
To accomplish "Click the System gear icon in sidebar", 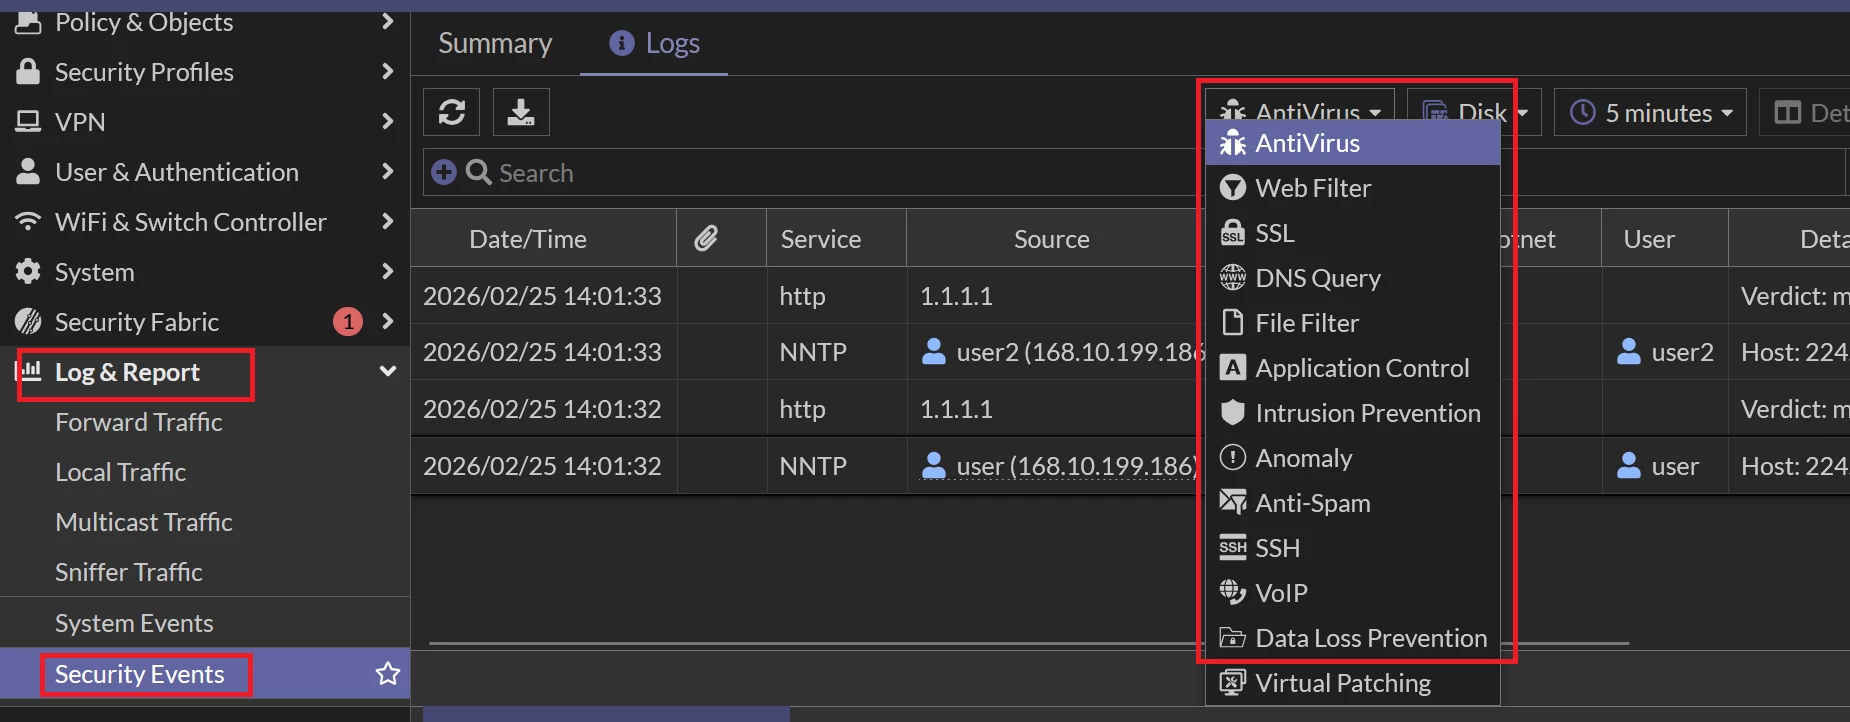I will (x=28, y=271).
